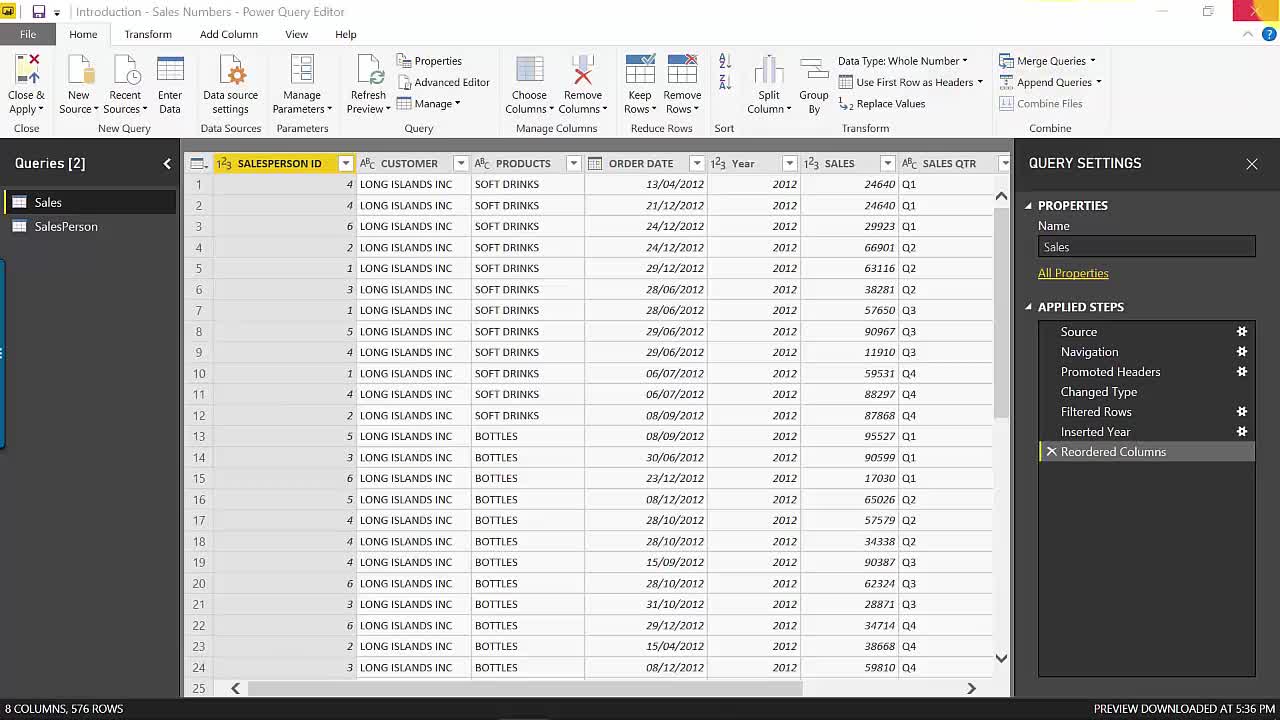Open the Merge Queries dropdown arrow

pyautogui.click(x=1093, y=61)
